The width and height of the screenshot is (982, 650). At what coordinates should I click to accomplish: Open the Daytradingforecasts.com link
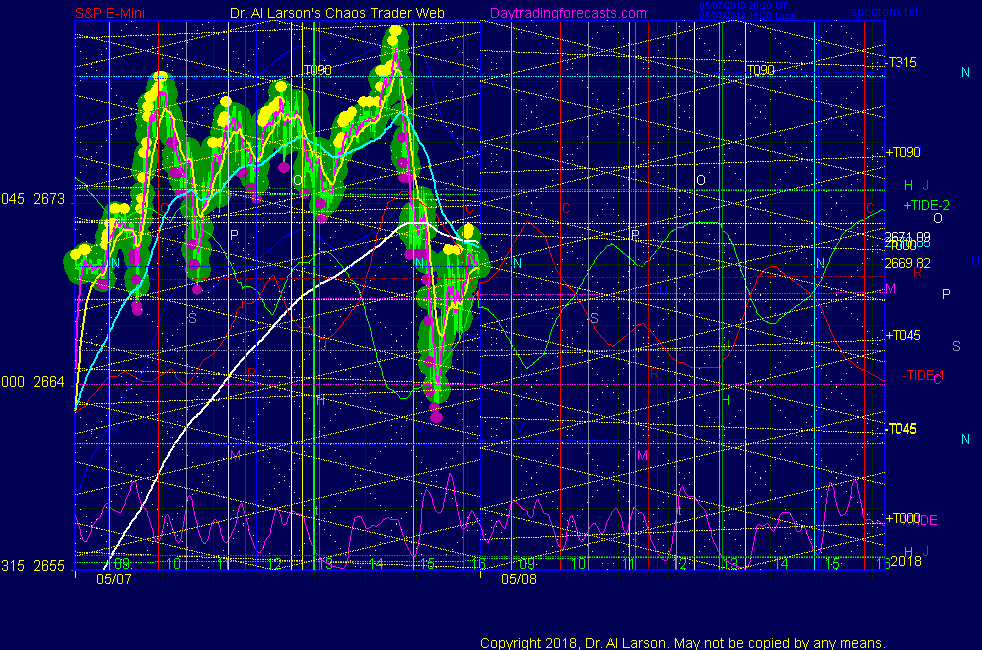567,13
